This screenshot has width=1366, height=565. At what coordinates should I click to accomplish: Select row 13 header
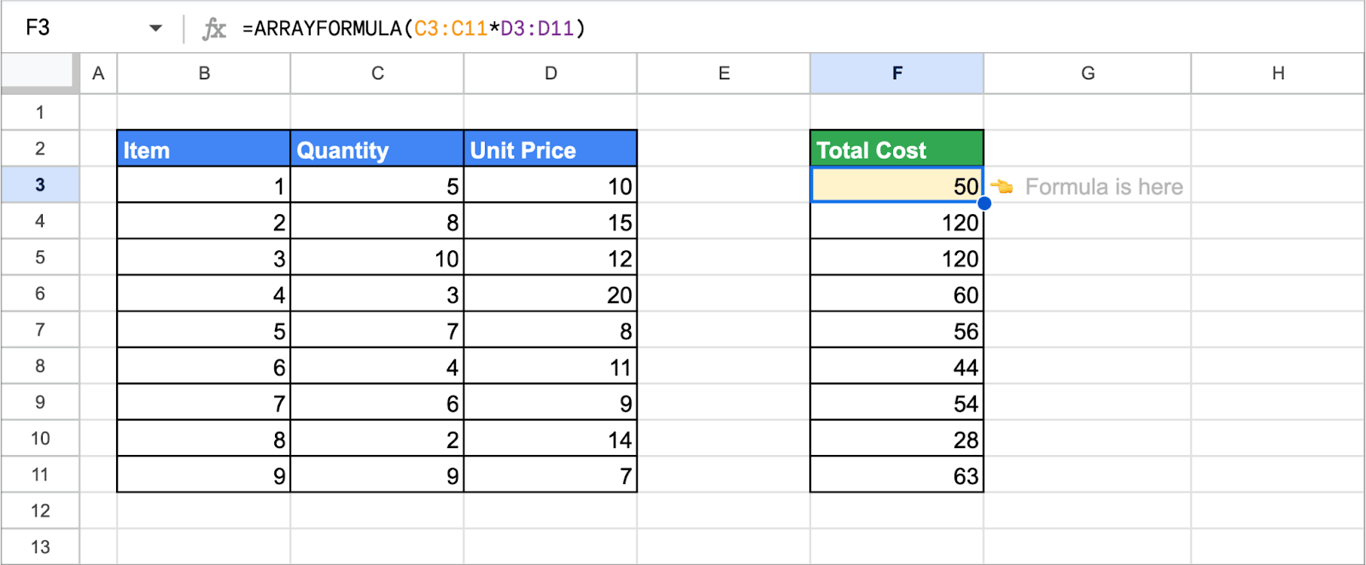click(x=39, y=547)
